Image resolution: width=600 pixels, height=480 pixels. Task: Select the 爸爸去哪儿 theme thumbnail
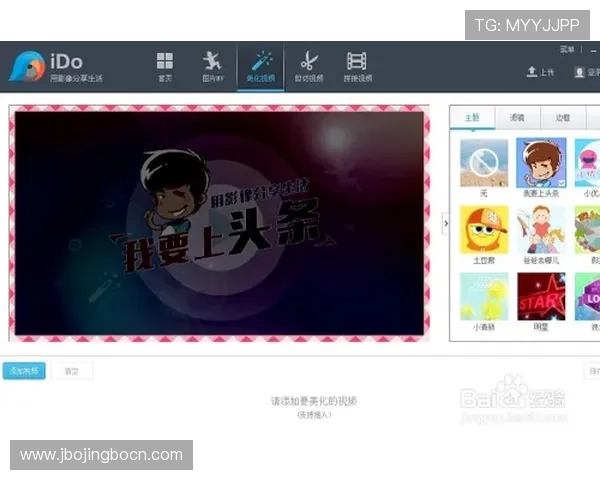click(540, 230)
